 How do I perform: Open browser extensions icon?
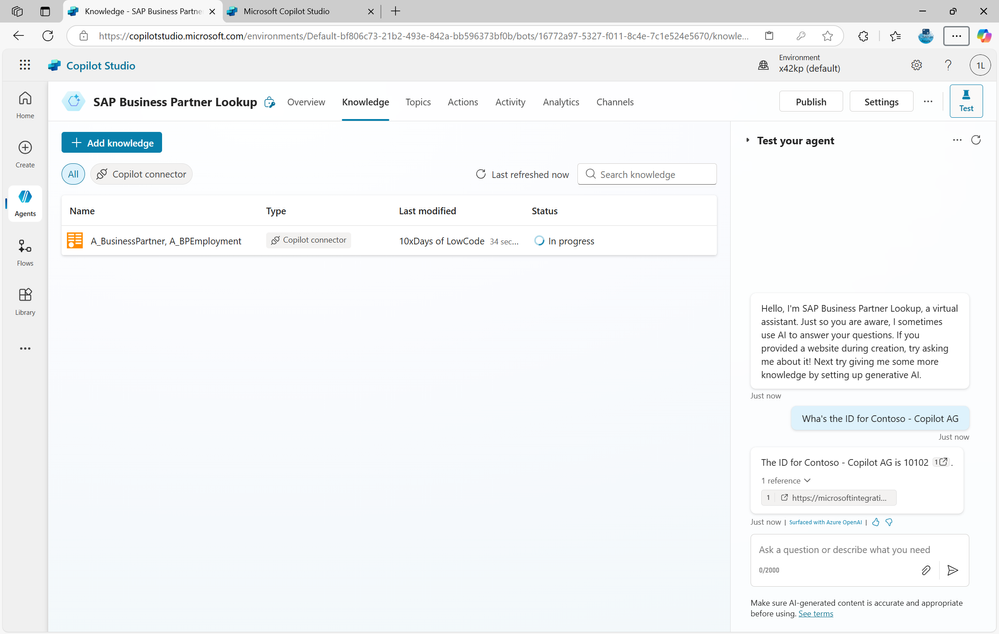coord(863,36)
